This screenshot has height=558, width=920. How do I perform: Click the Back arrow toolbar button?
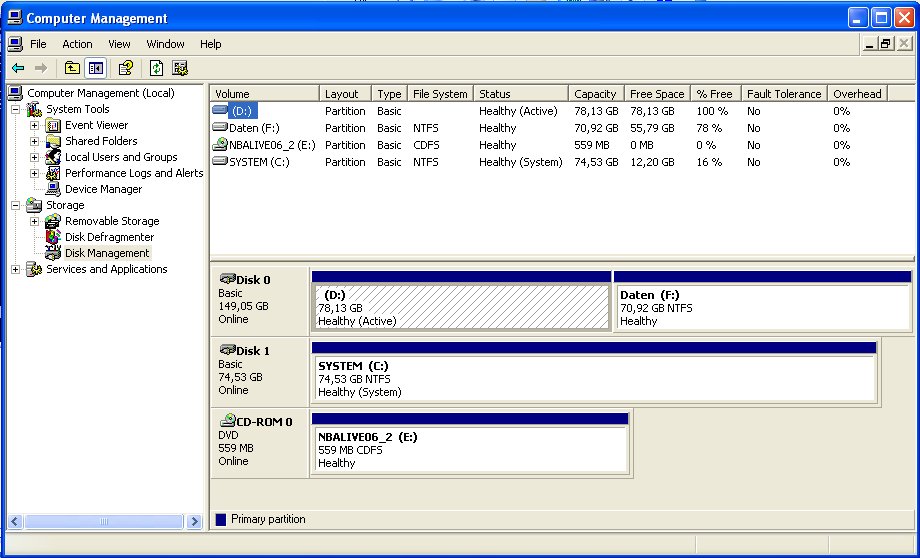(x=18, y=68)
